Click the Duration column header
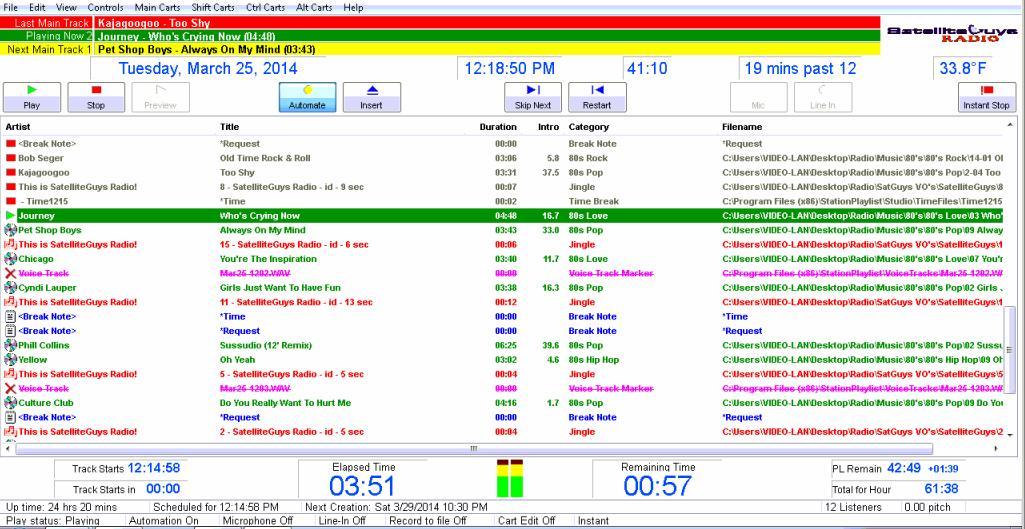This screenshot has width=1025, height=529. (498, 127)
